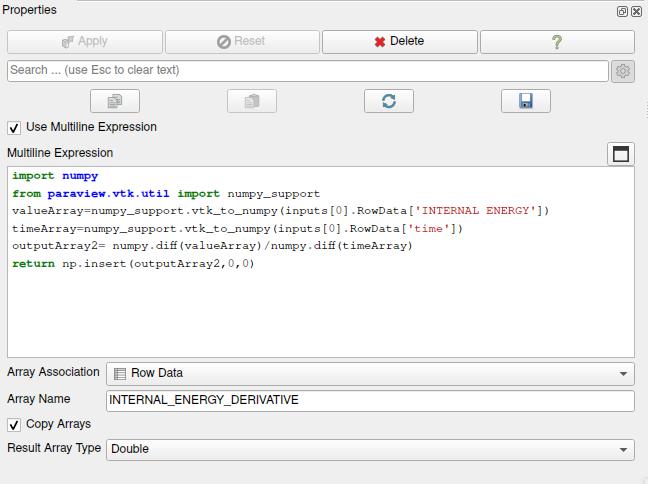Delete the current filter
The height and width of the screenshot is (484, 648).
(400, 42)
